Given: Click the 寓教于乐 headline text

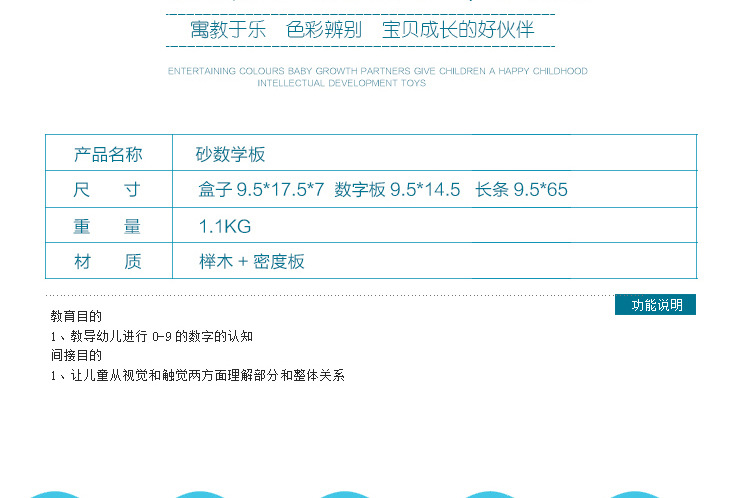Looking at the screenshot, I should 228,30.
